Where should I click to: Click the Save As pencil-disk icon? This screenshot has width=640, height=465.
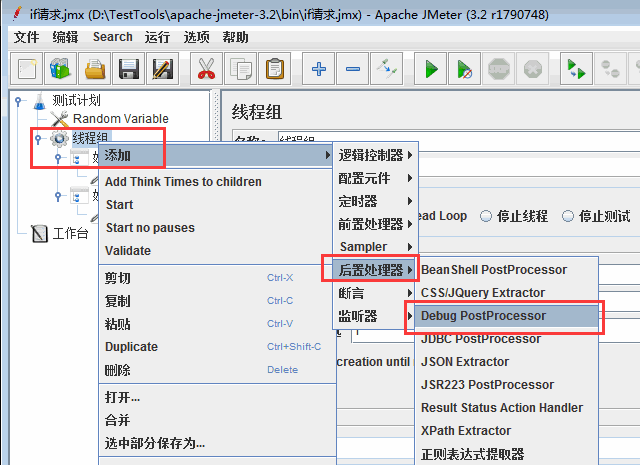[x=163, y=69]
